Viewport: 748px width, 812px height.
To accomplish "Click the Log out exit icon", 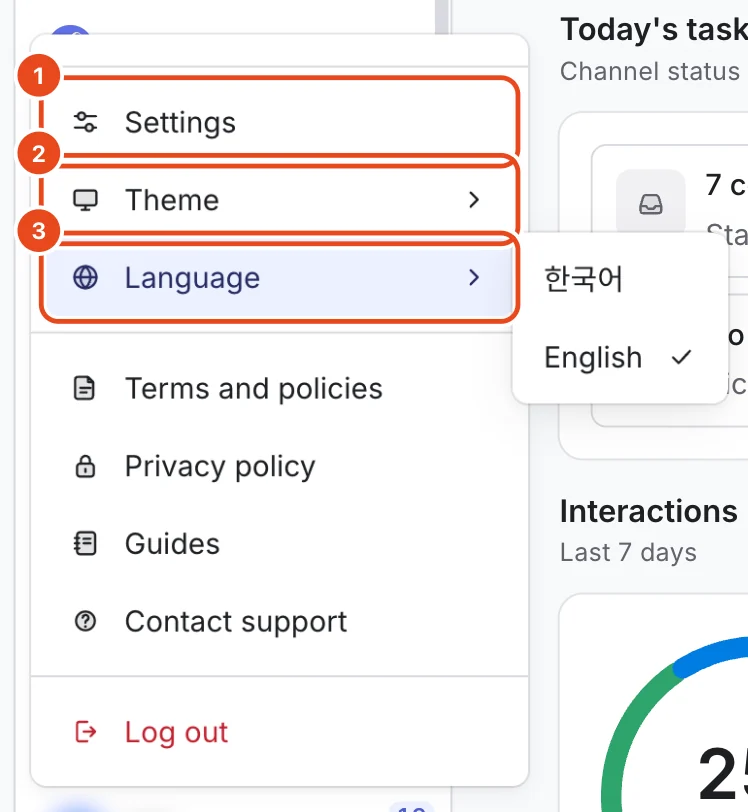I will (x=85, y=732).
